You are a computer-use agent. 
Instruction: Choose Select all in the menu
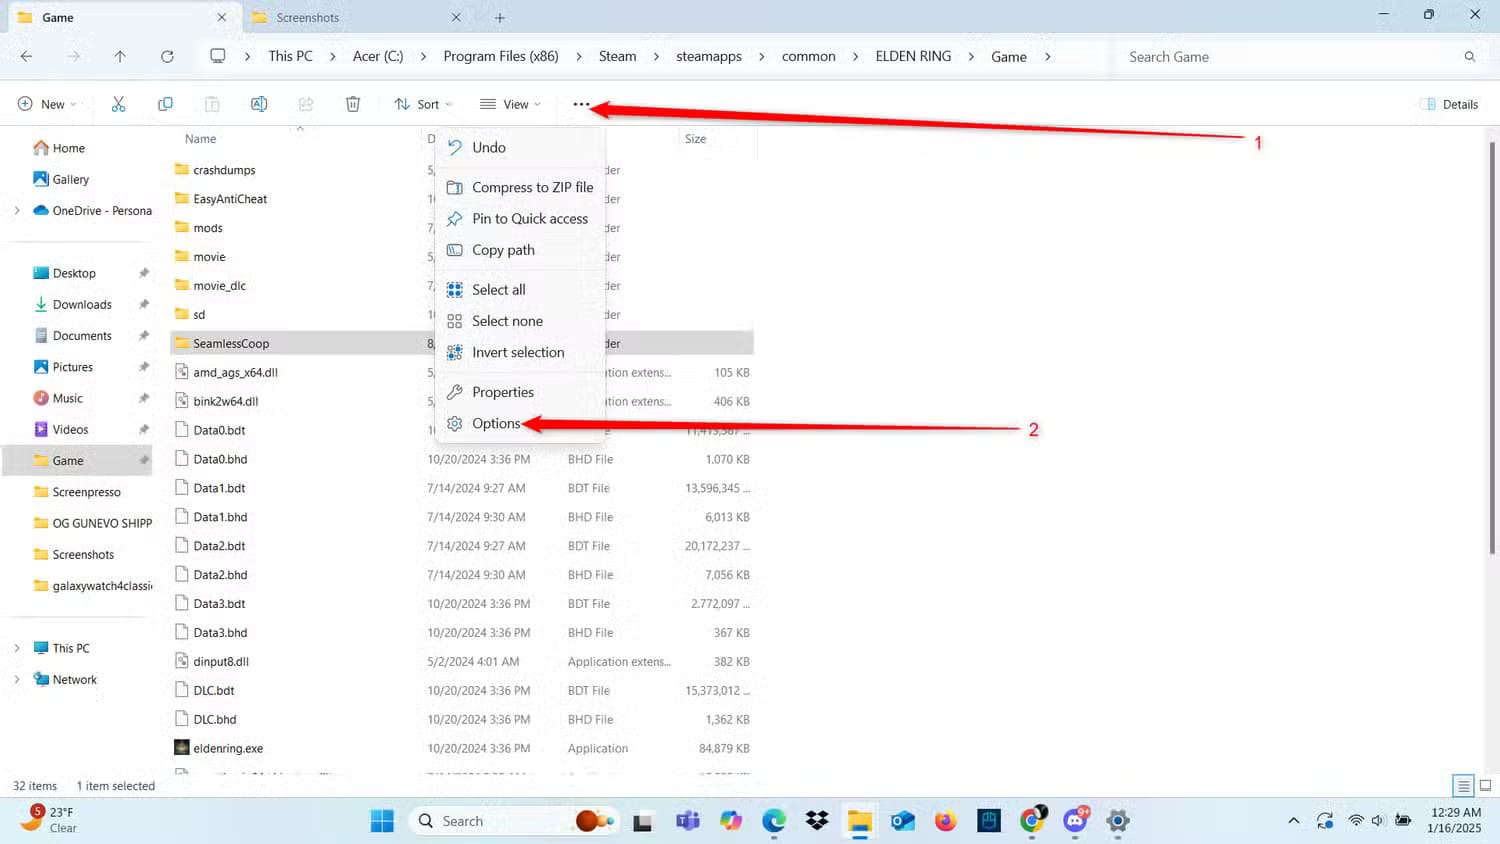pos(520,290)
